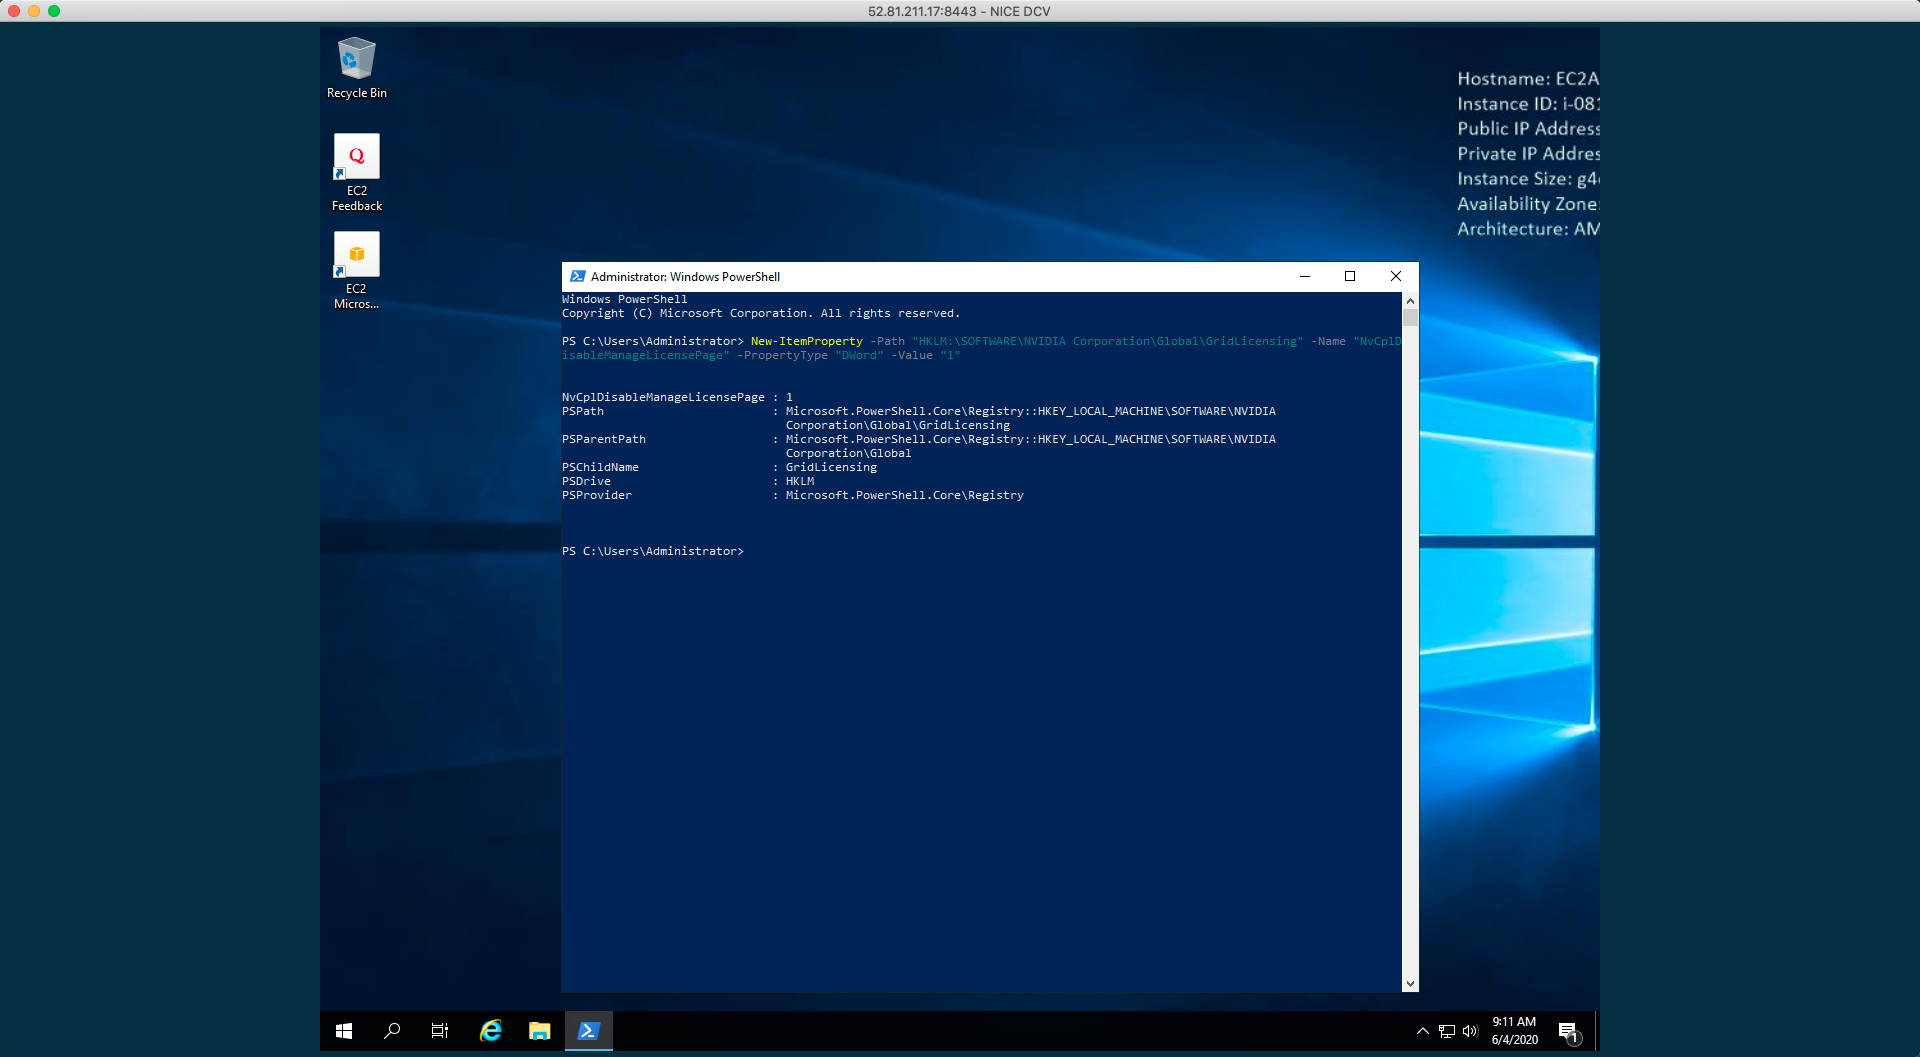
Task: Select the PowerShell taskbar button
Action: click(588, 1031)
